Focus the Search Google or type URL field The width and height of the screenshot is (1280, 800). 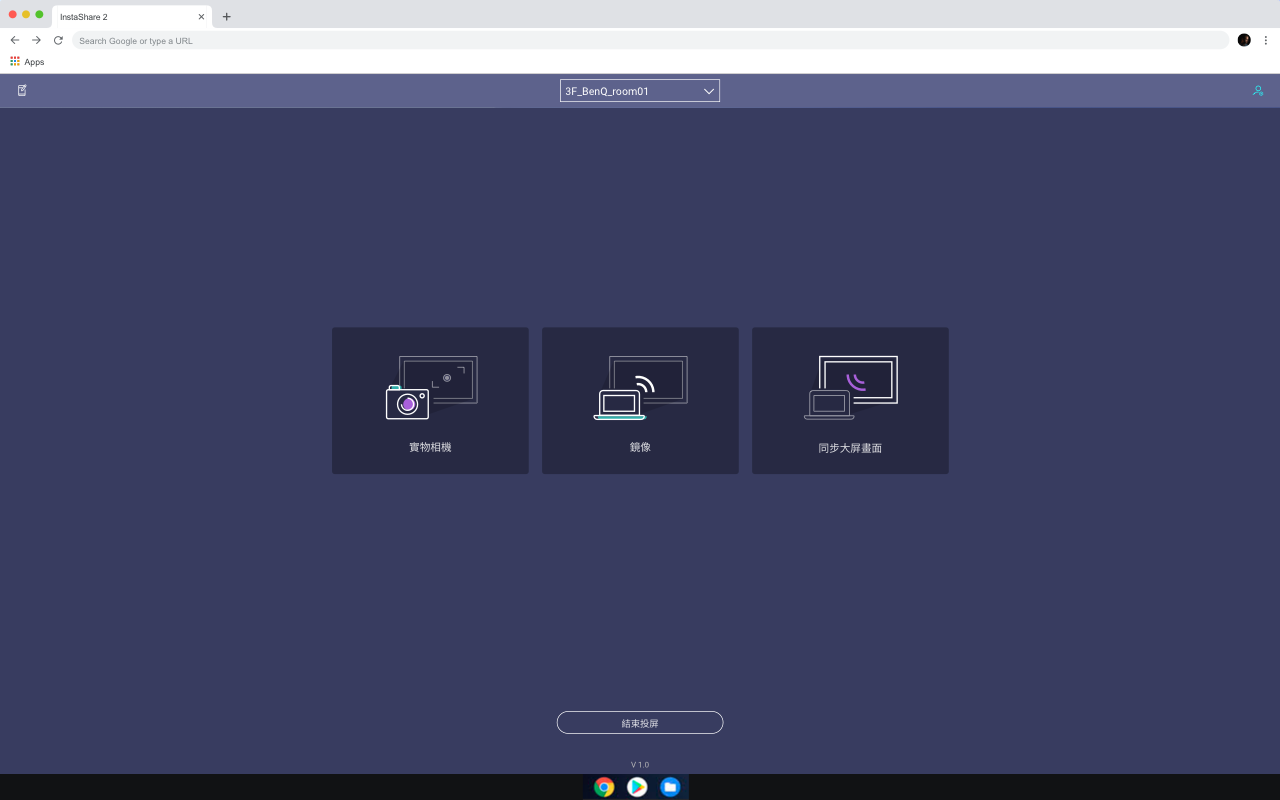pos(650,40)
